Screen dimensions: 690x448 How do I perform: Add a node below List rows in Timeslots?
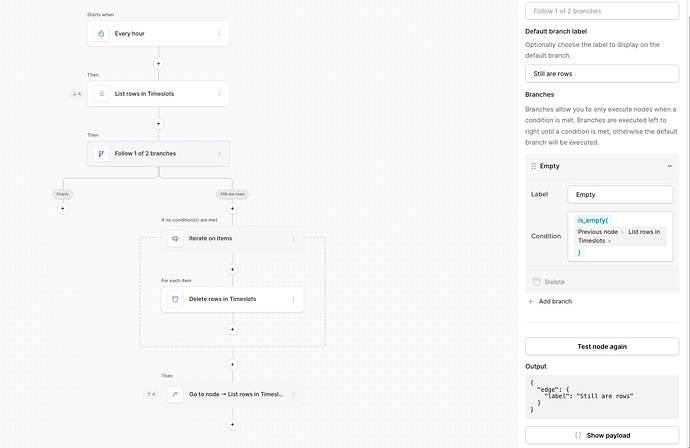158,124
